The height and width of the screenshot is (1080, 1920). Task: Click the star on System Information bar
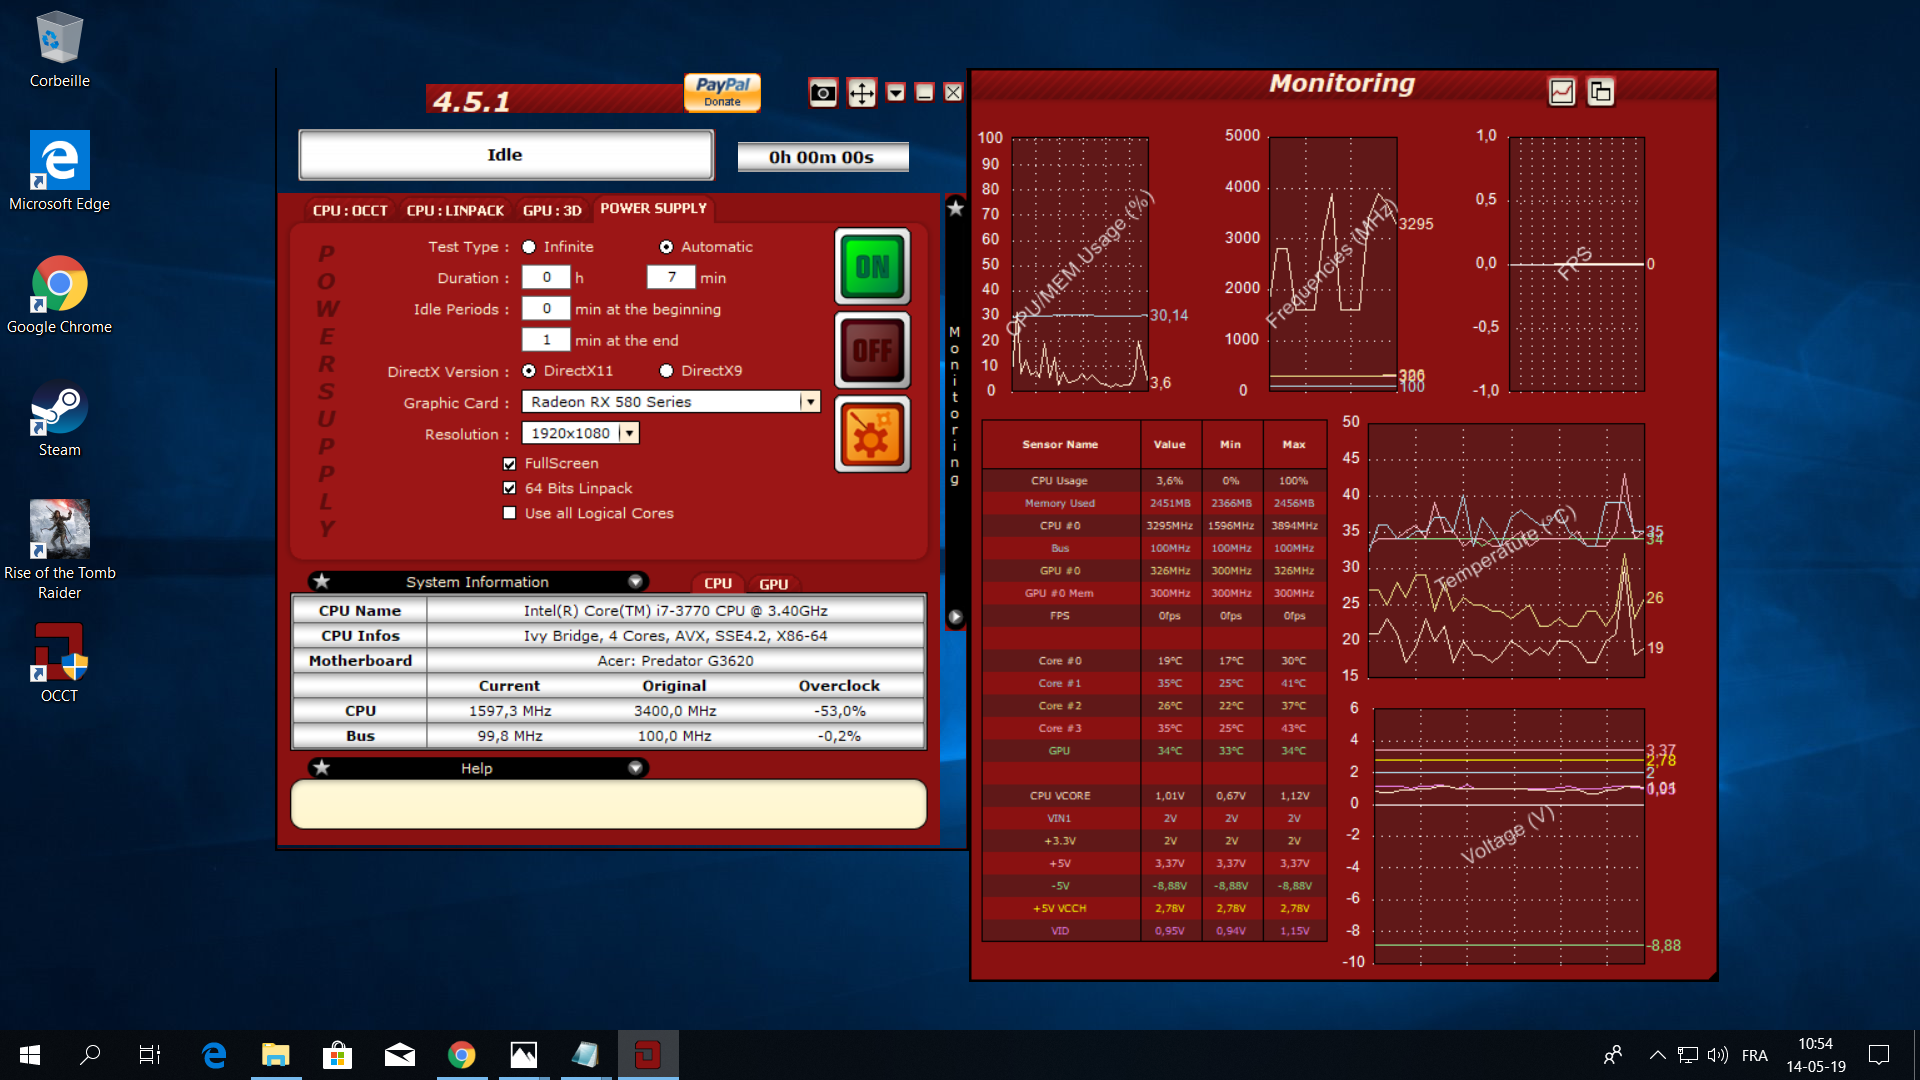point(321,581)
